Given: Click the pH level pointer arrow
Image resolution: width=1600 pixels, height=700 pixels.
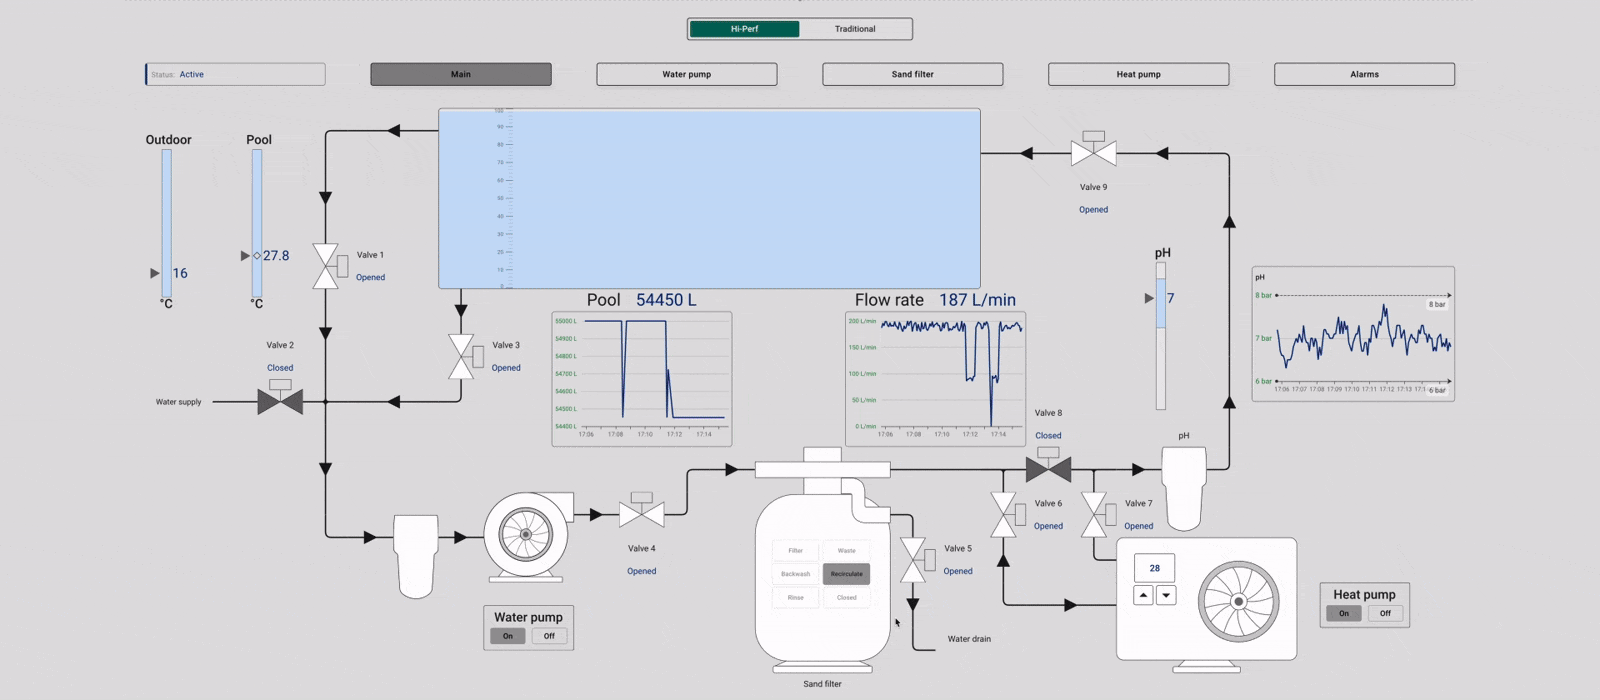Looking at the screenshot, I should point(1149,298).
